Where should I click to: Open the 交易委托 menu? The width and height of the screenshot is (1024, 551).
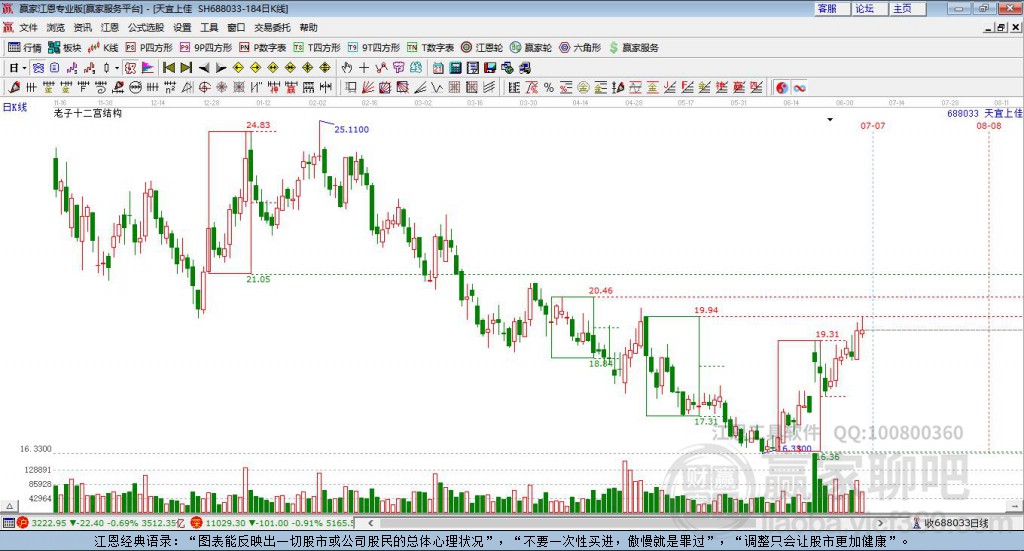pos(272,27)
